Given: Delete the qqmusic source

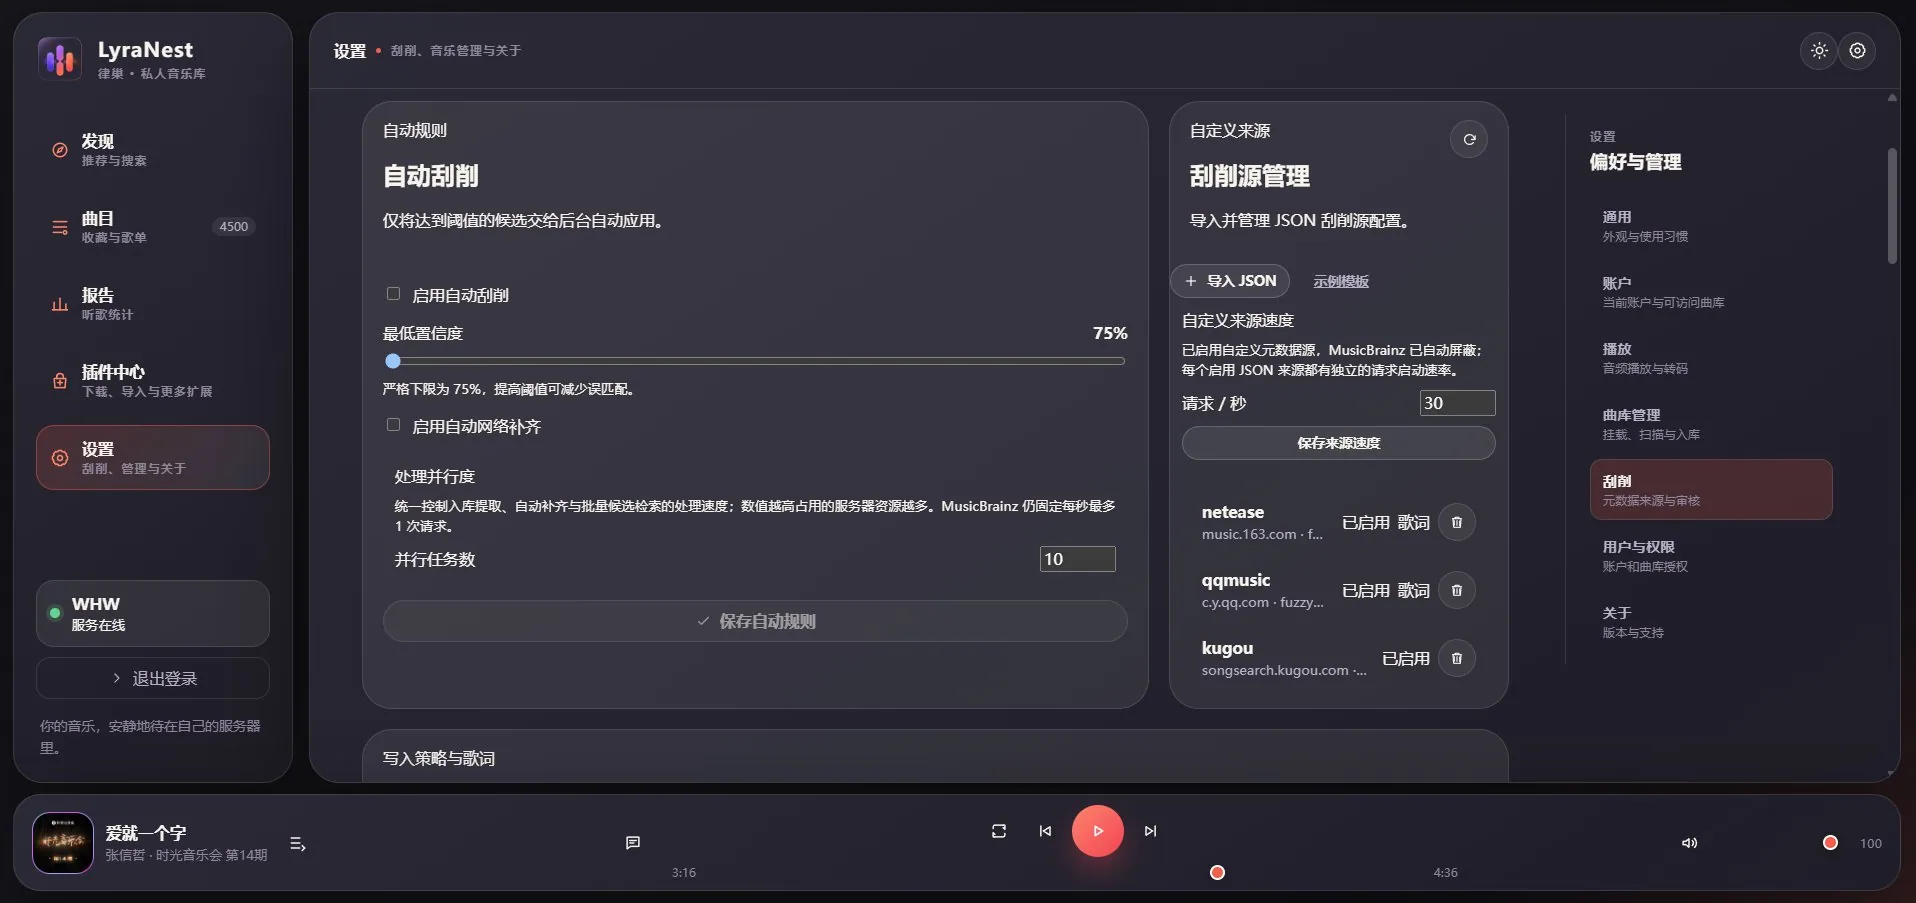Looking at the screenshot, I should 1457,590.
